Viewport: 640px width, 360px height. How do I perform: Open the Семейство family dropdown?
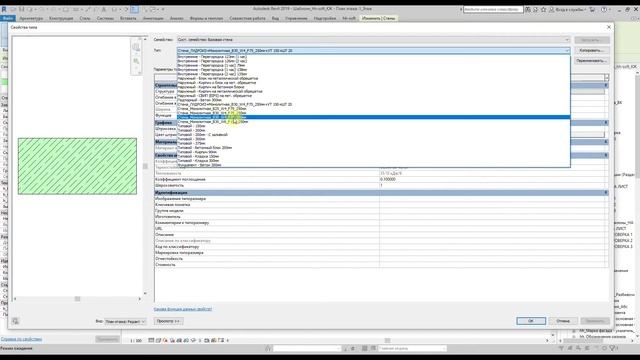[x=373, y=40]
